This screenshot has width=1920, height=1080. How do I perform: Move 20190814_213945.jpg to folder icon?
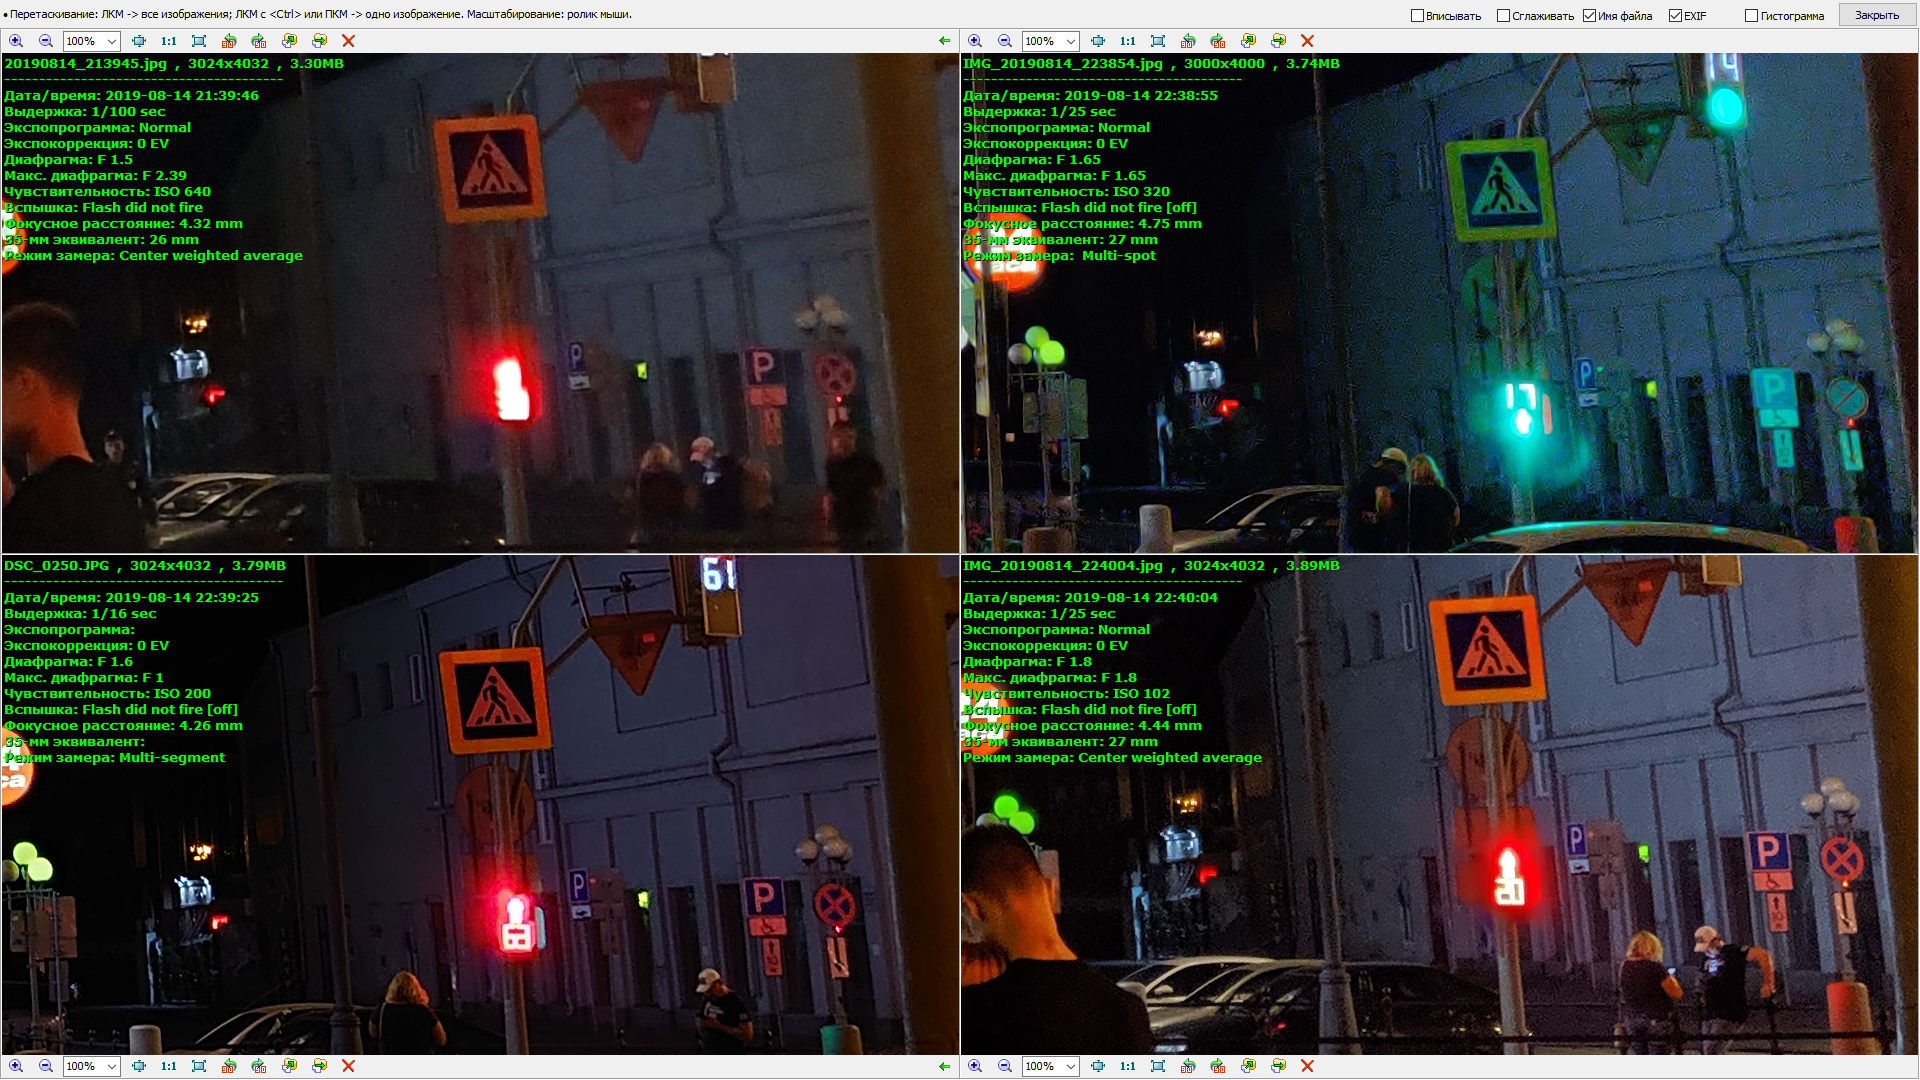pos(319,41)
